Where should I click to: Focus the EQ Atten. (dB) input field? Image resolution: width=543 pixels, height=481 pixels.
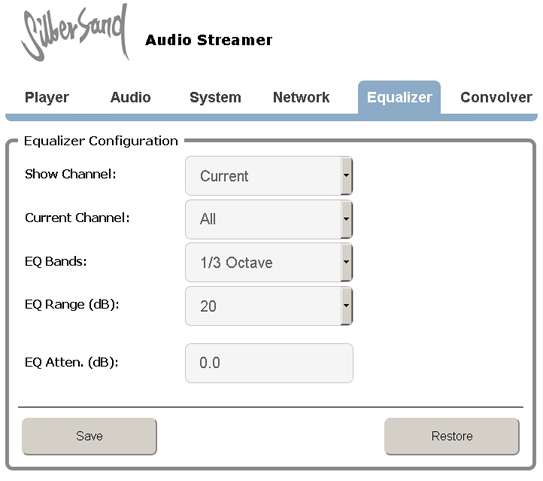269,363
